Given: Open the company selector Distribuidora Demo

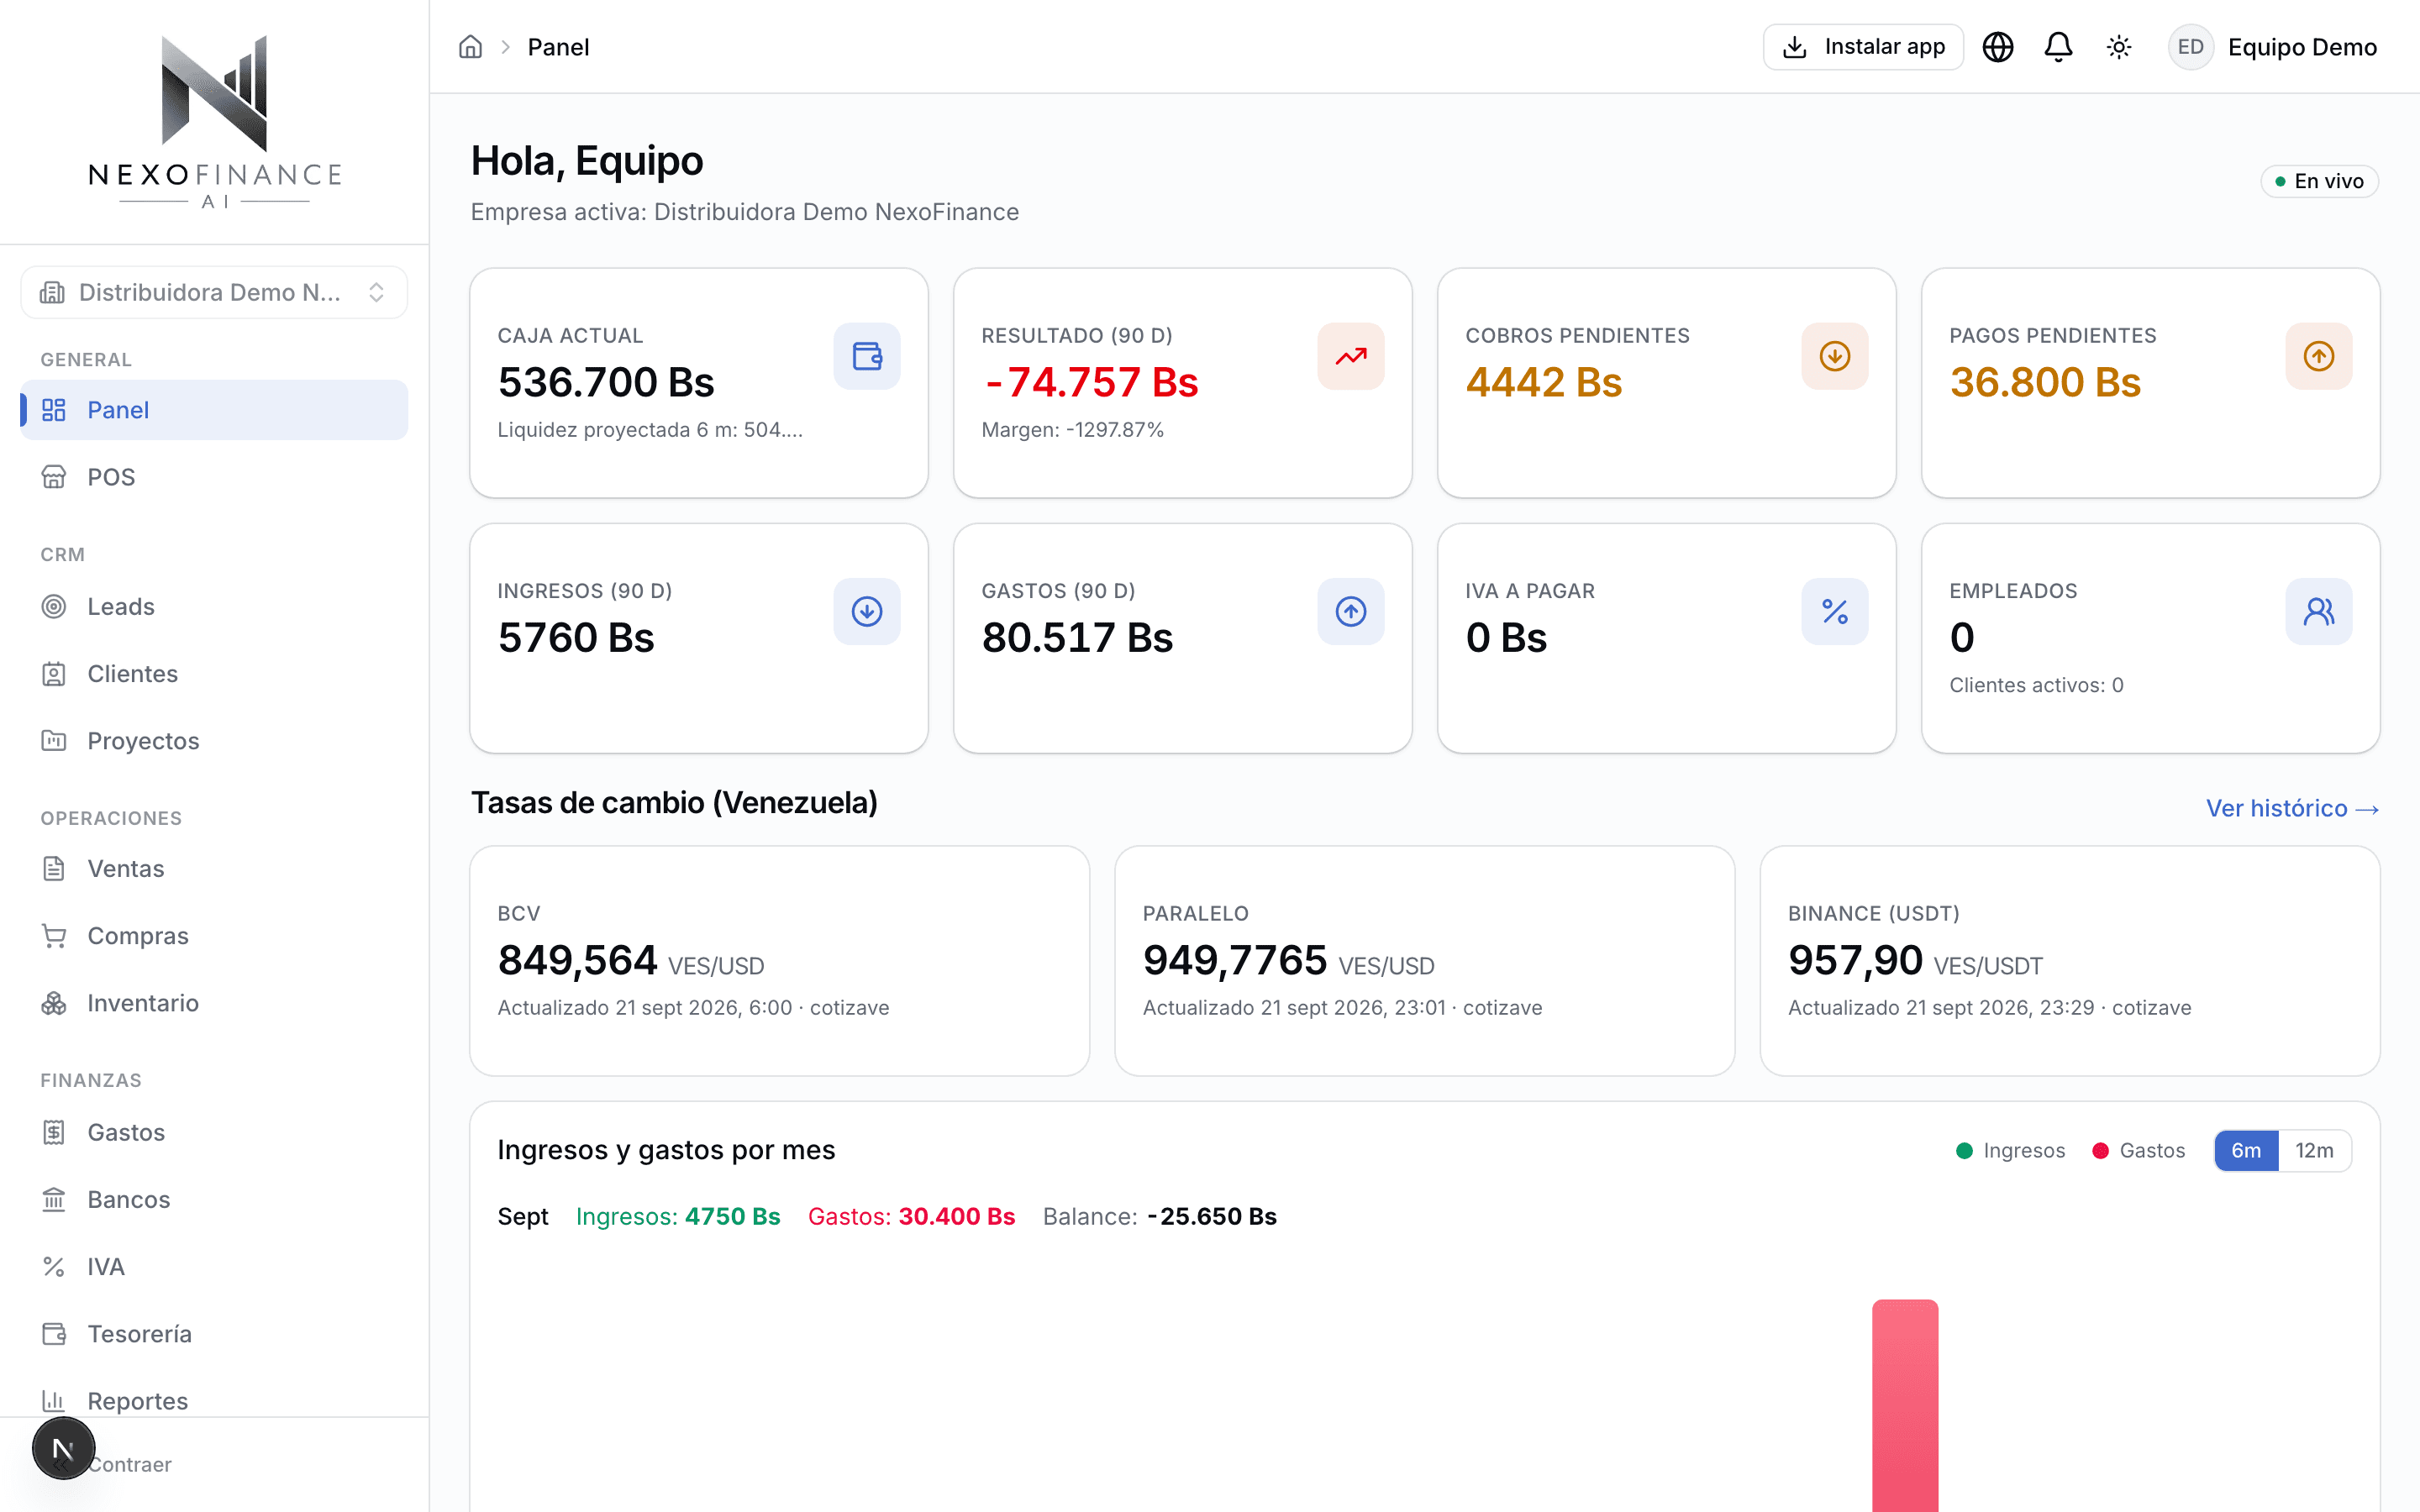Looking at the screenshot, I should pyautogui.click(x=214, y=292).
